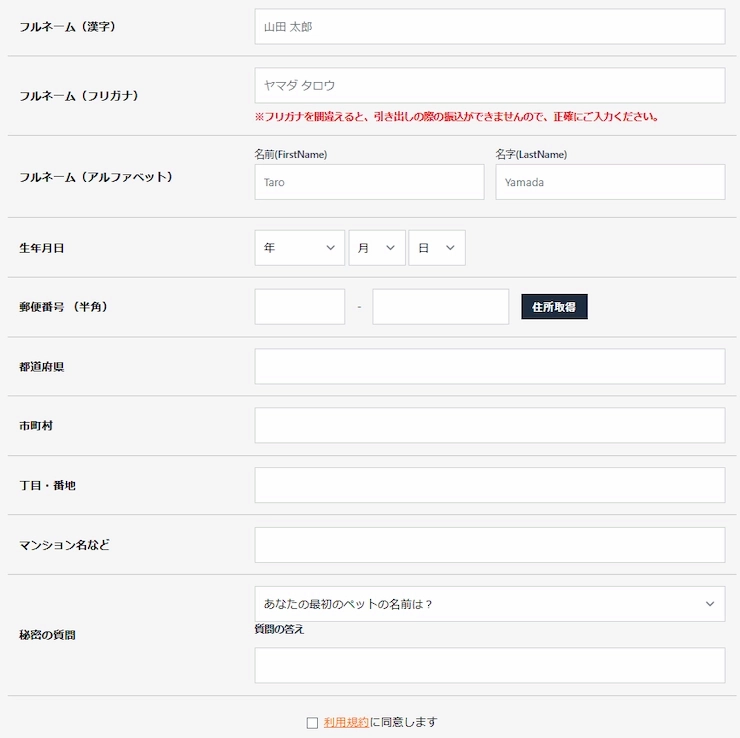This screenshot has width=740, height=738.
Task: Click the フルネーム（アルファベット） label
Action: (x=96, y=177)
